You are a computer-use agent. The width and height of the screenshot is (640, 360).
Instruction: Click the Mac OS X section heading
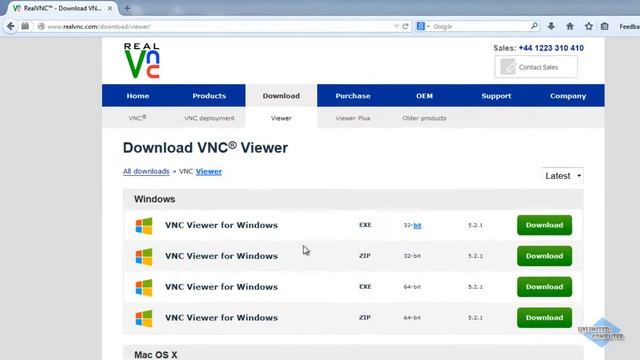[x=156, y=355]
